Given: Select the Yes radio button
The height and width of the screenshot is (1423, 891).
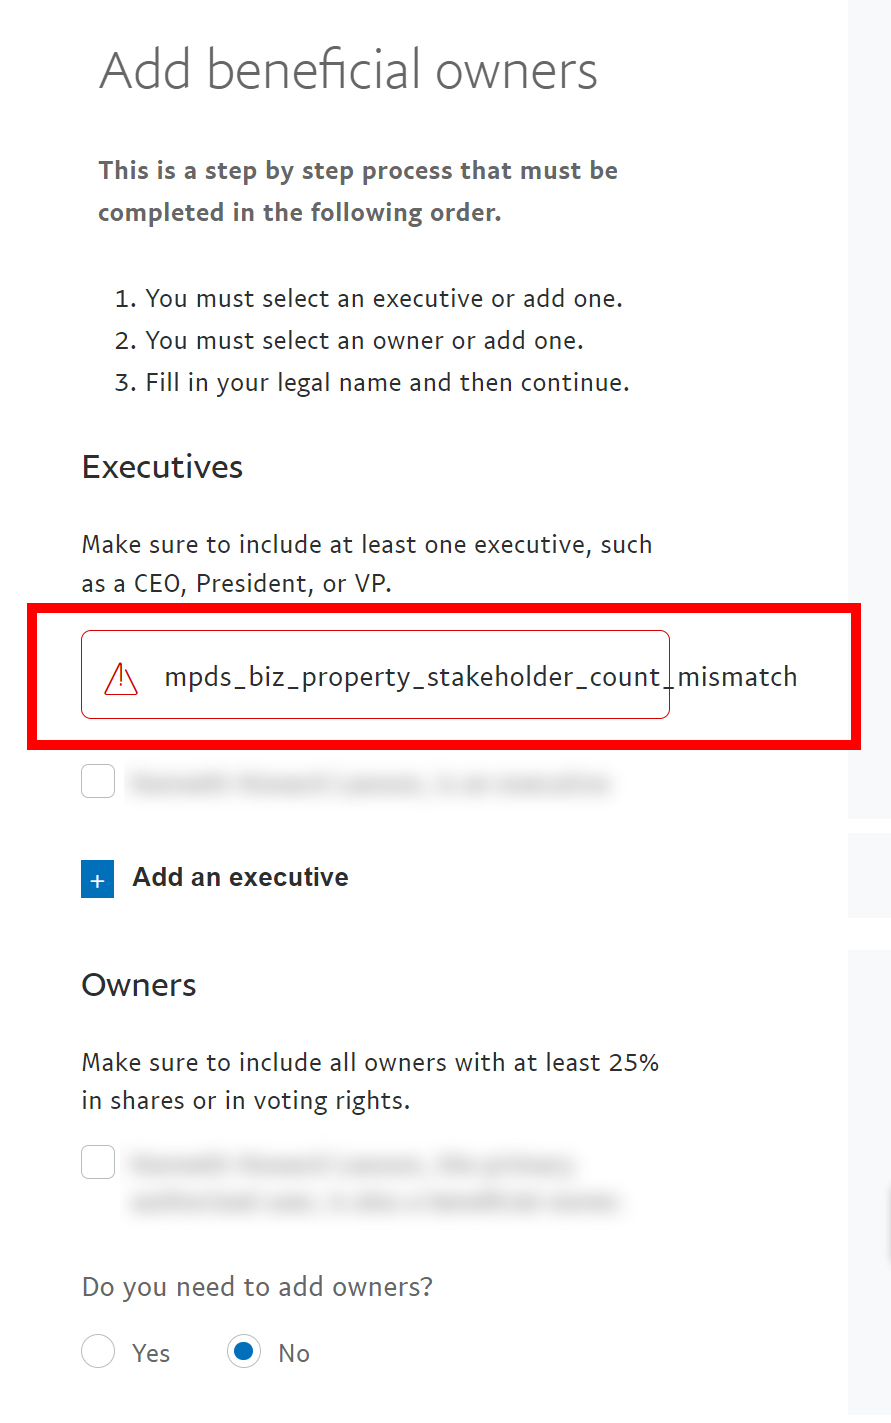Looking at the screenshot, I should 98,1352.
